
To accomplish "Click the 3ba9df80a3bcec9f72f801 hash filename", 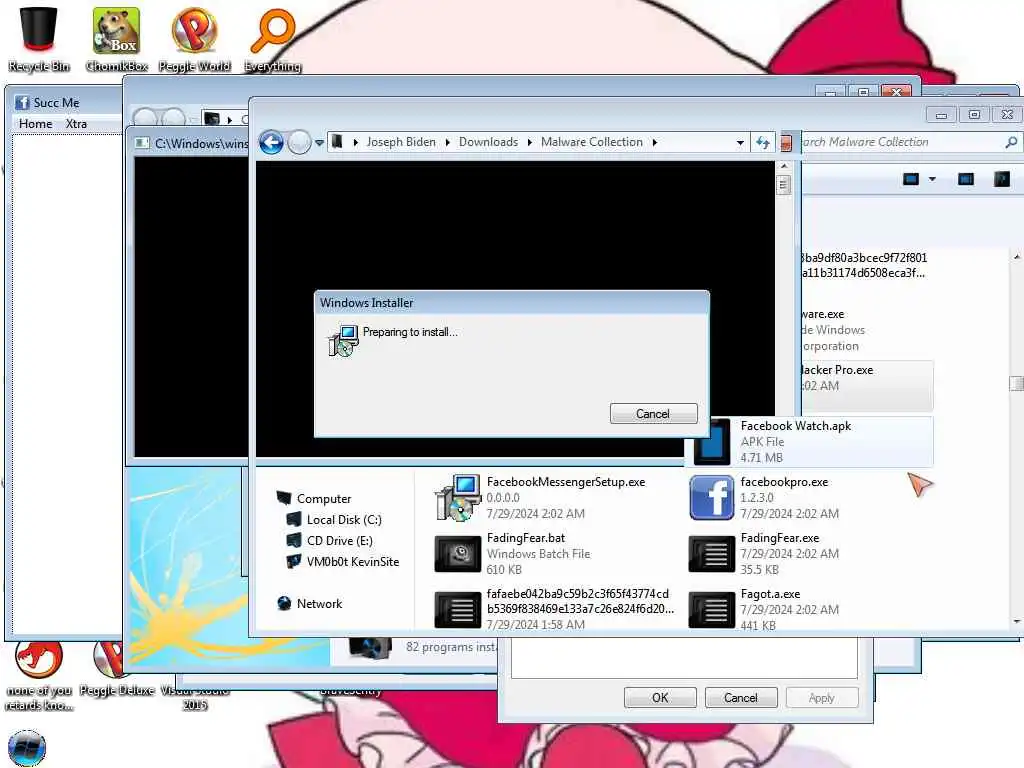I will tap(864, 257).
